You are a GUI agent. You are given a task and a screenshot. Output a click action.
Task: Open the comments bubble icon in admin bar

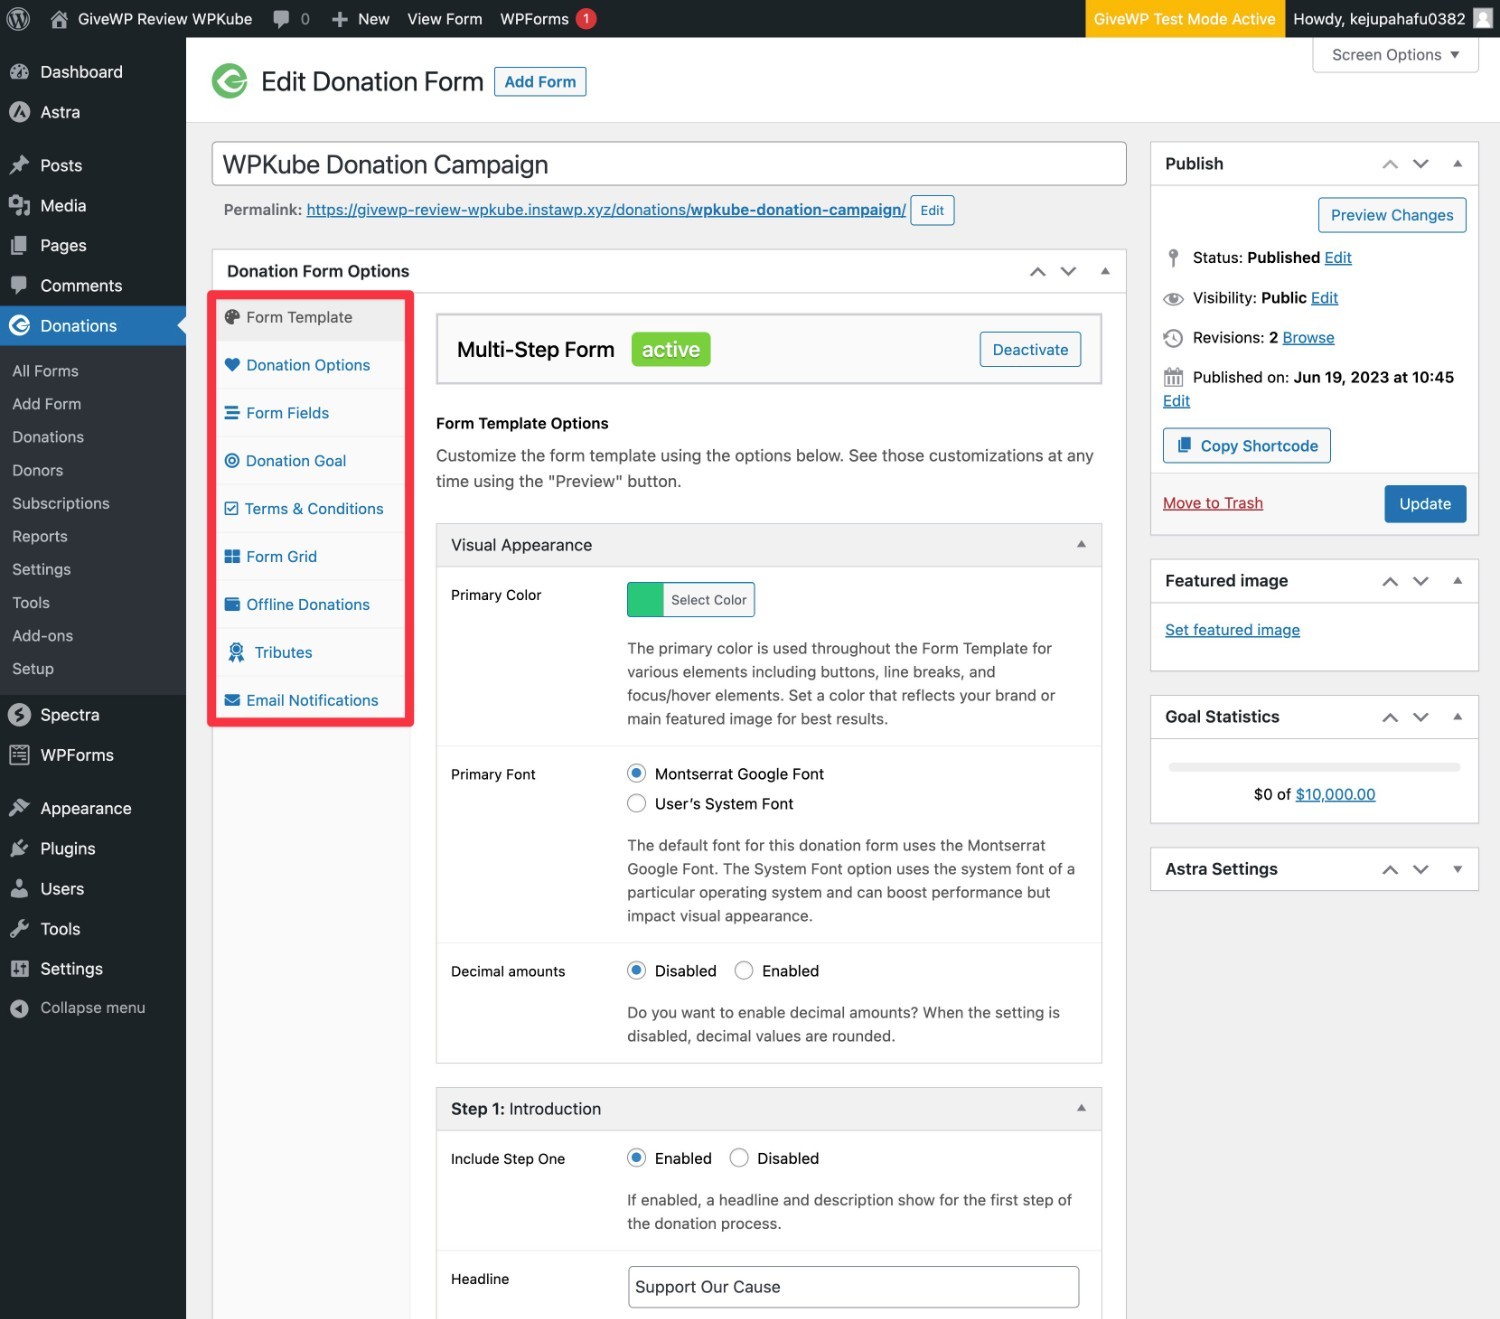point(282,19)
